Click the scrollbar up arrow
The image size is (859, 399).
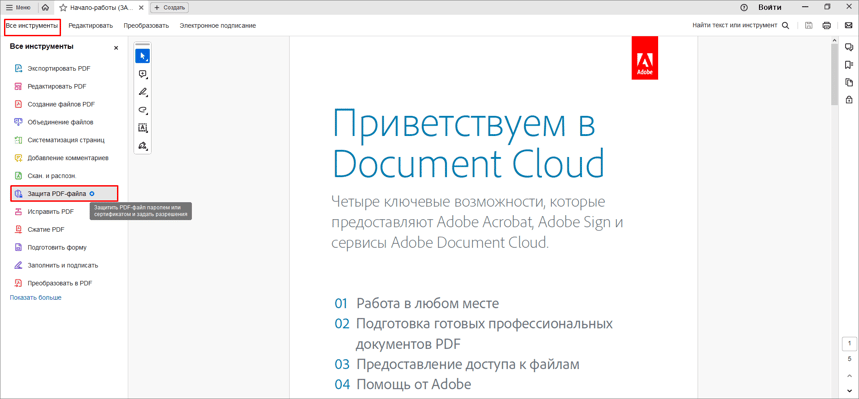click(834, 40)
